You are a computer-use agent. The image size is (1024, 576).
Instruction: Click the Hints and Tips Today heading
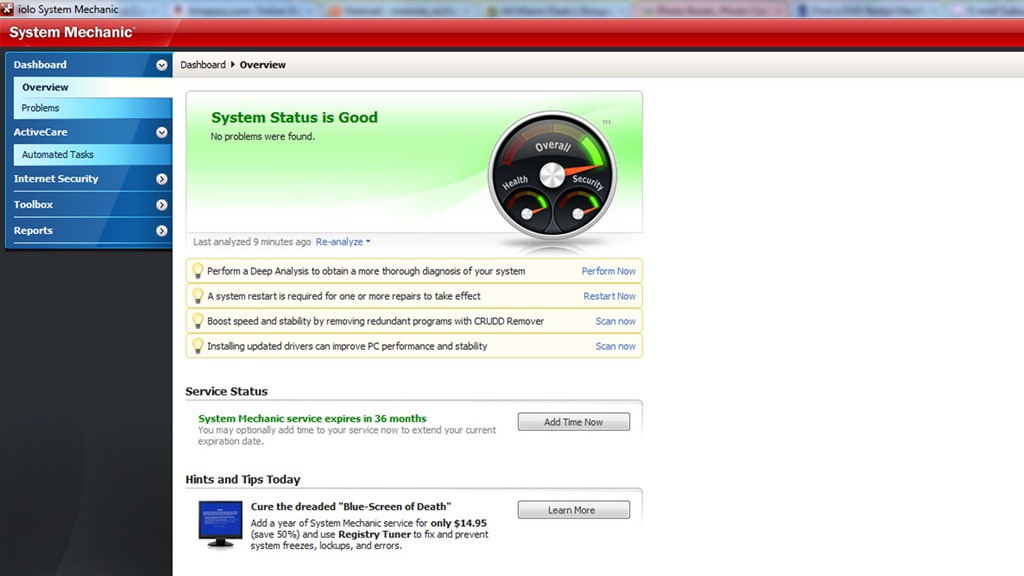243,479
